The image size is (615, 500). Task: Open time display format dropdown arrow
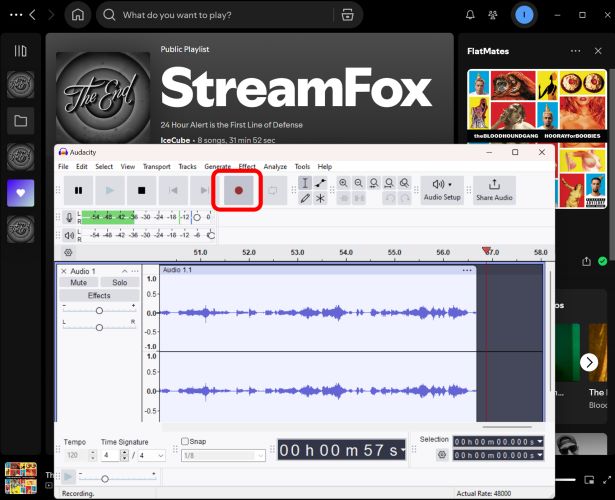403,451
